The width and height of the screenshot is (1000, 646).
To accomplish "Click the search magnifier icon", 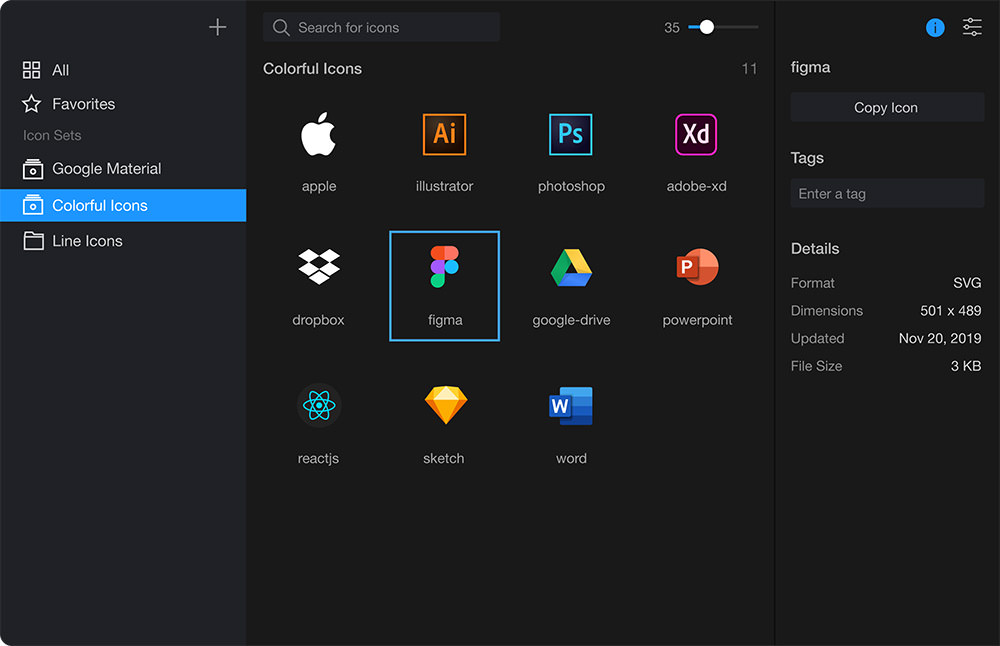I will click(x=281, y=27).
